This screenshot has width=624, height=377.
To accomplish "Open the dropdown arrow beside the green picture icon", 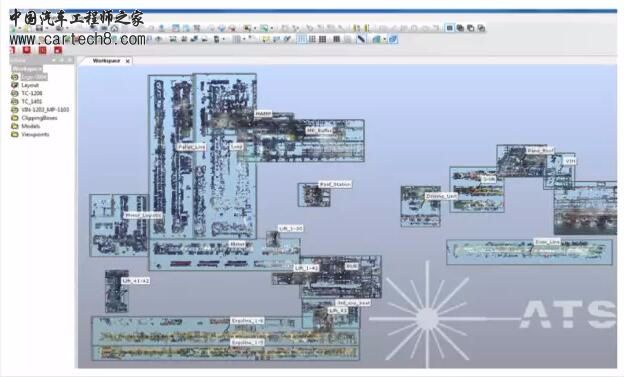I will pyautogui.click(x=272, y=28).
